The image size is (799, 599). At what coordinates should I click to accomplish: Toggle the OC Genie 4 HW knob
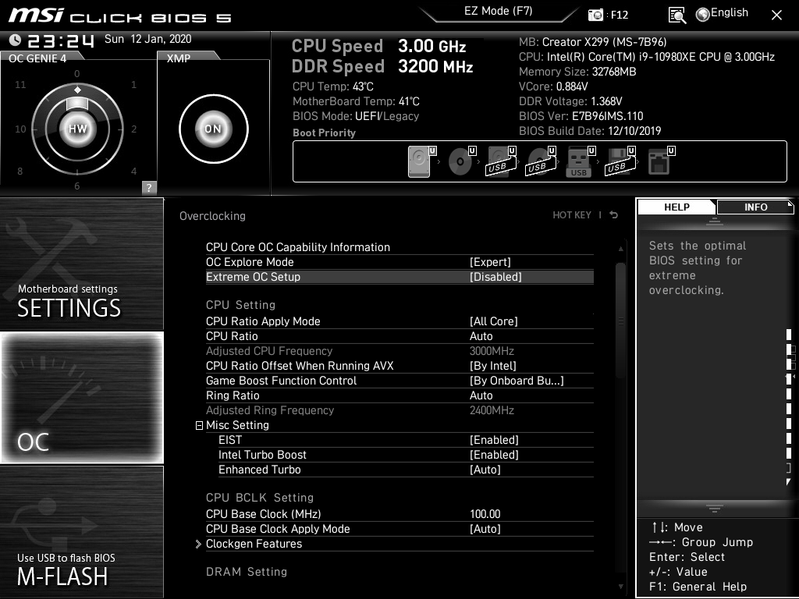coord(77,129)
